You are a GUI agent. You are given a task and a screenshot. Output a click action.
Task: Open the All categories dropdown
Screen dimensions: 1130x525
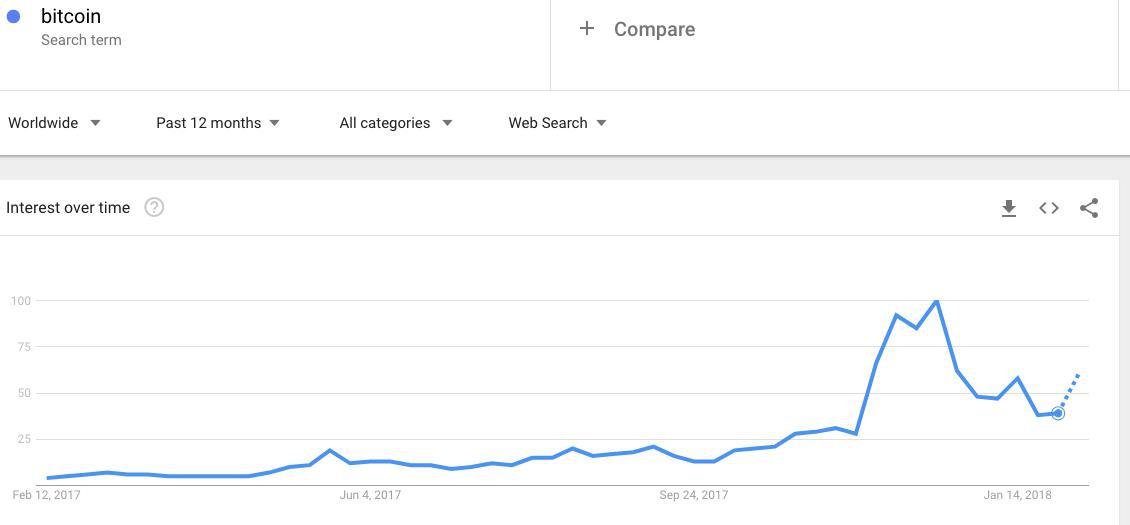tap(396, 123)
